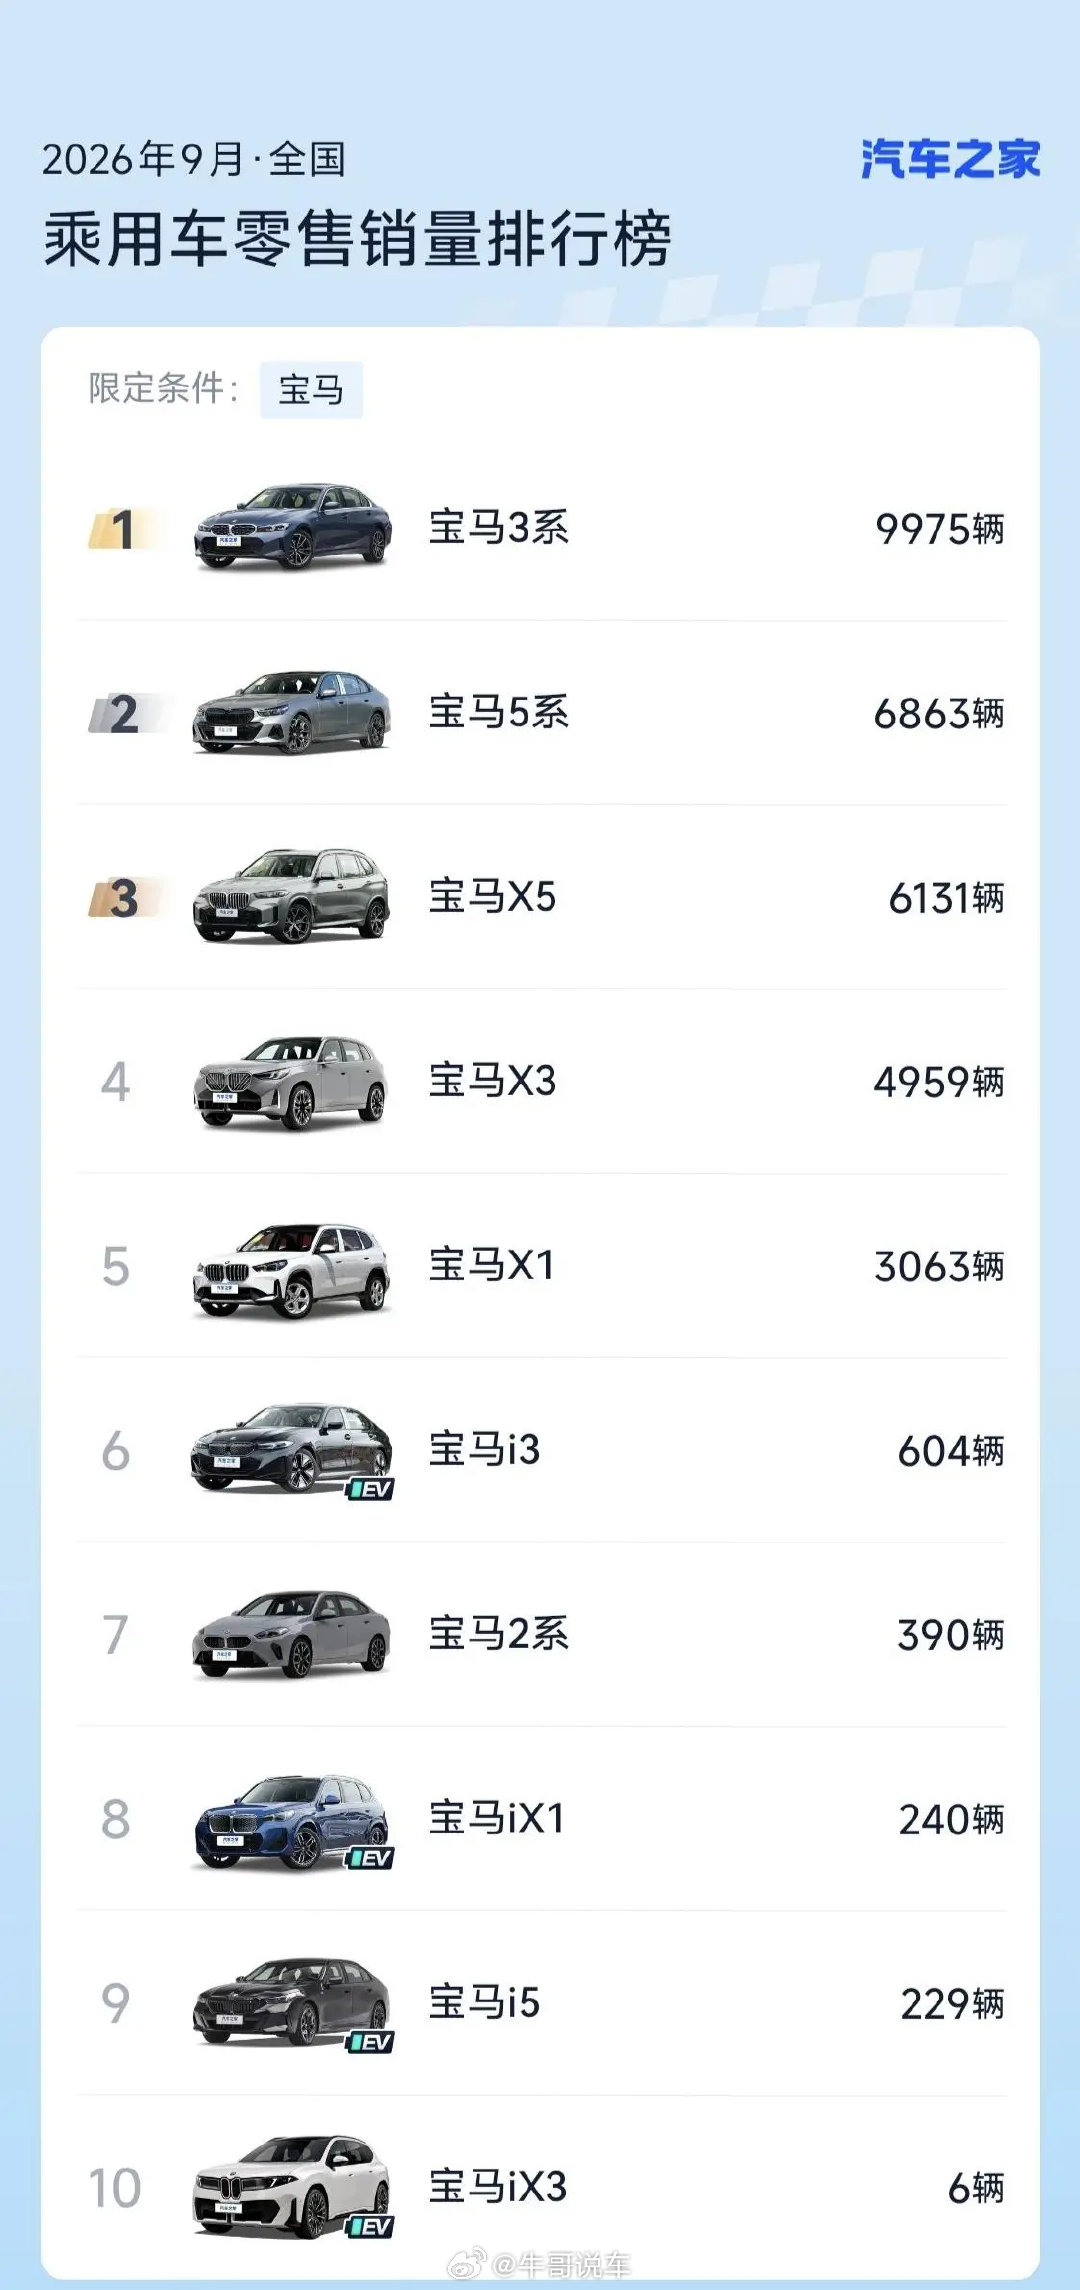Open the 宝马X3 model name
This screenshot has height=2290, width=1080.
coord(492,1081)
